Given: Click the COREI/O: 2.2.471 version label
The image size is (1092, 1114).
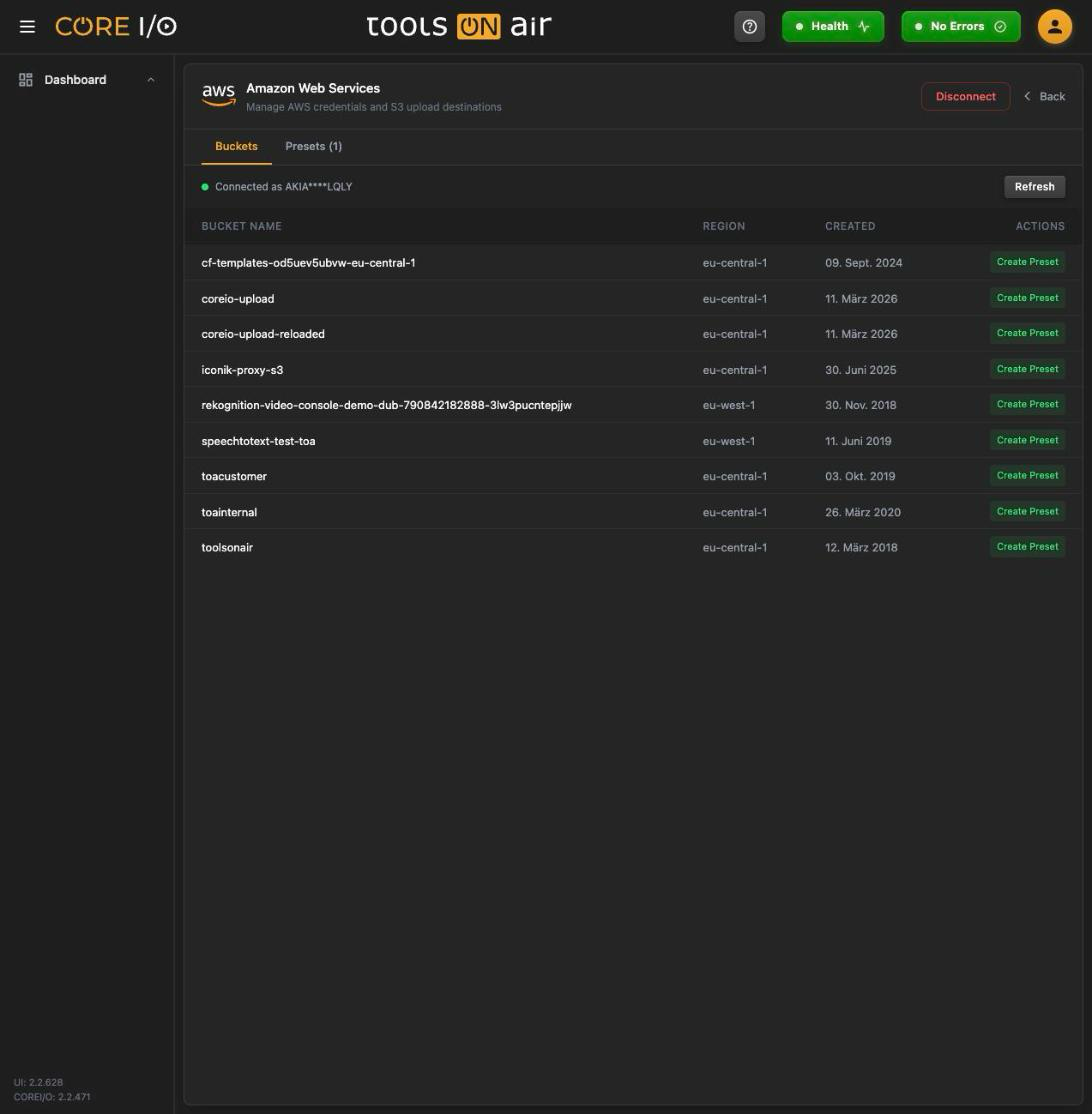Looking at the screenshot, I should pyautogui.click(x=51, y=1096).
